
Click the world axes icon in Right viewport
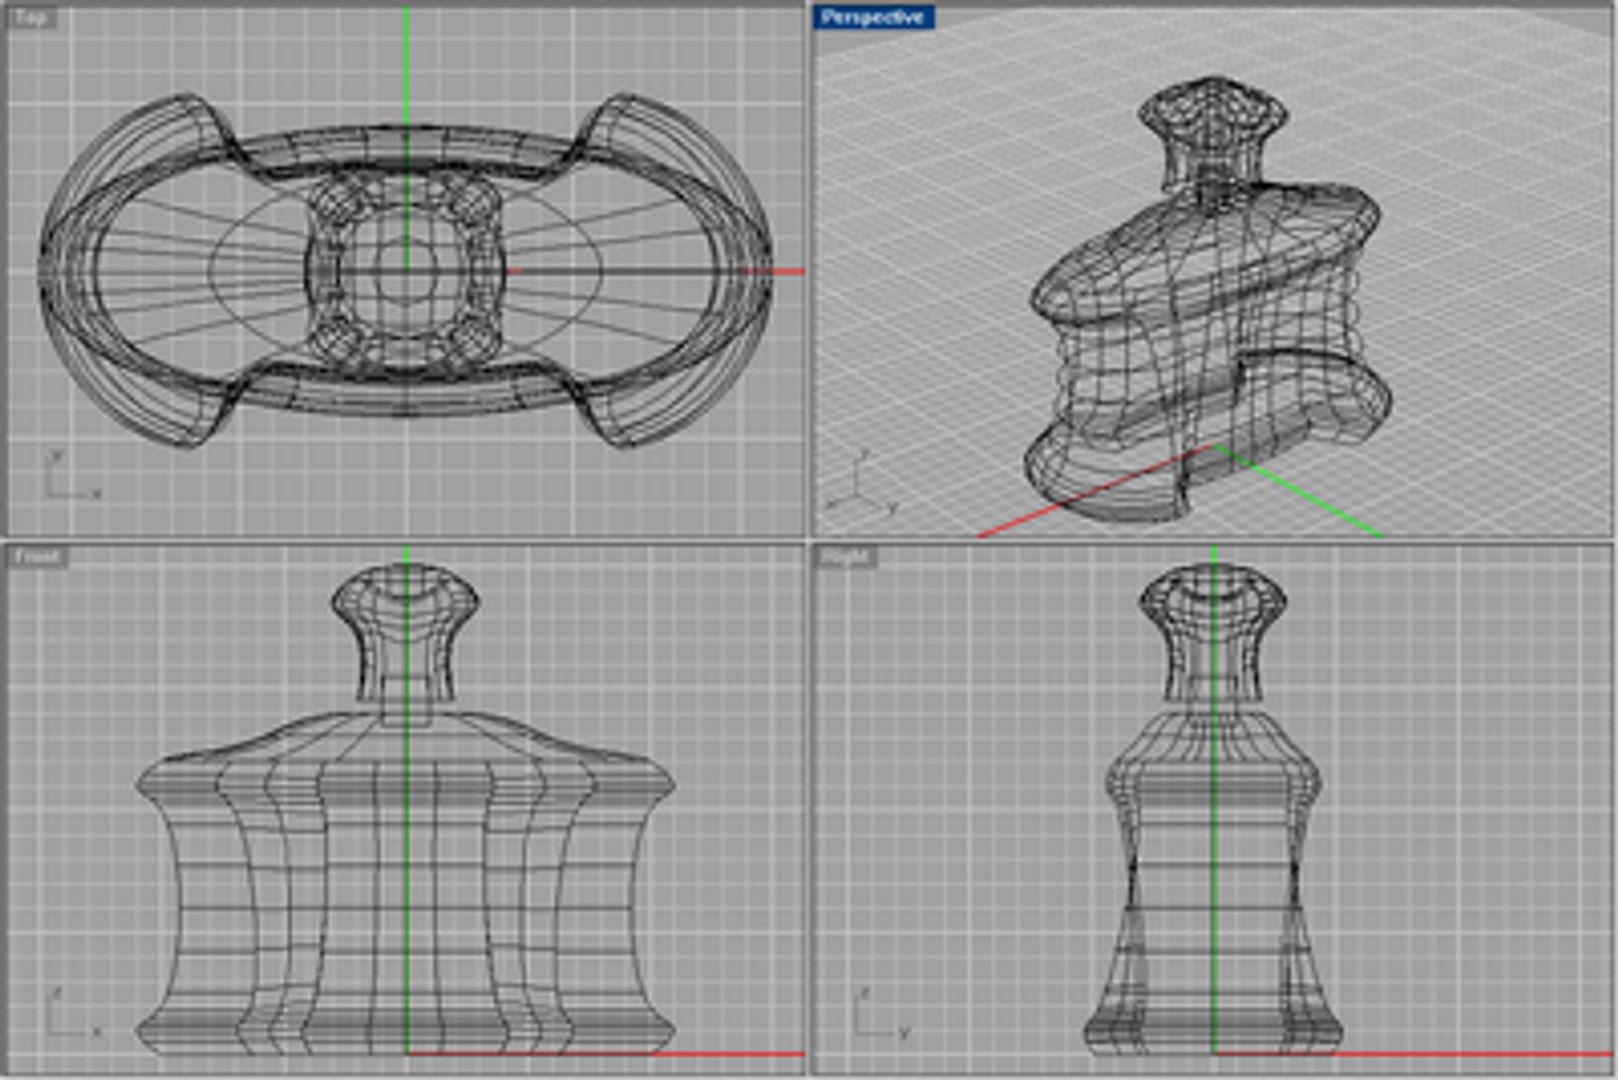click(x=880, y=1014)
